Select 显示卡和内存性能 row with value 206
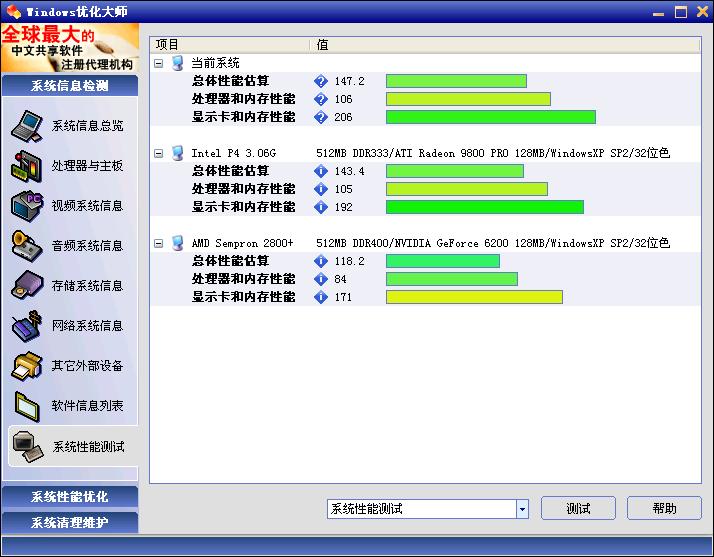This screenshot has height=557, width=714. click(425, 117)
